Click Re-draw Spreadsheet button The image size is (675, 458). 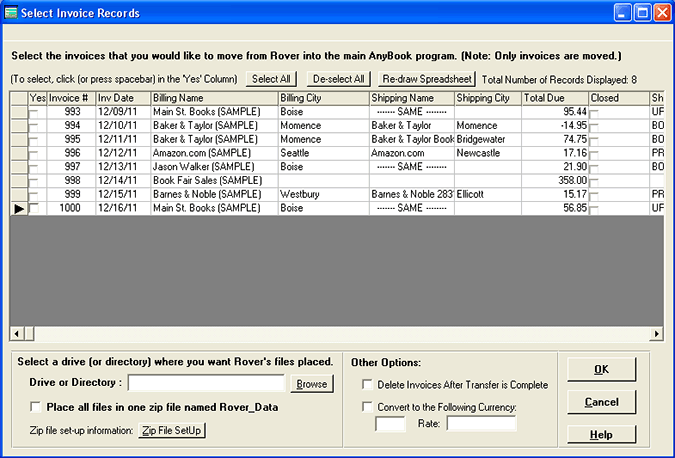(x=427, y=79)
